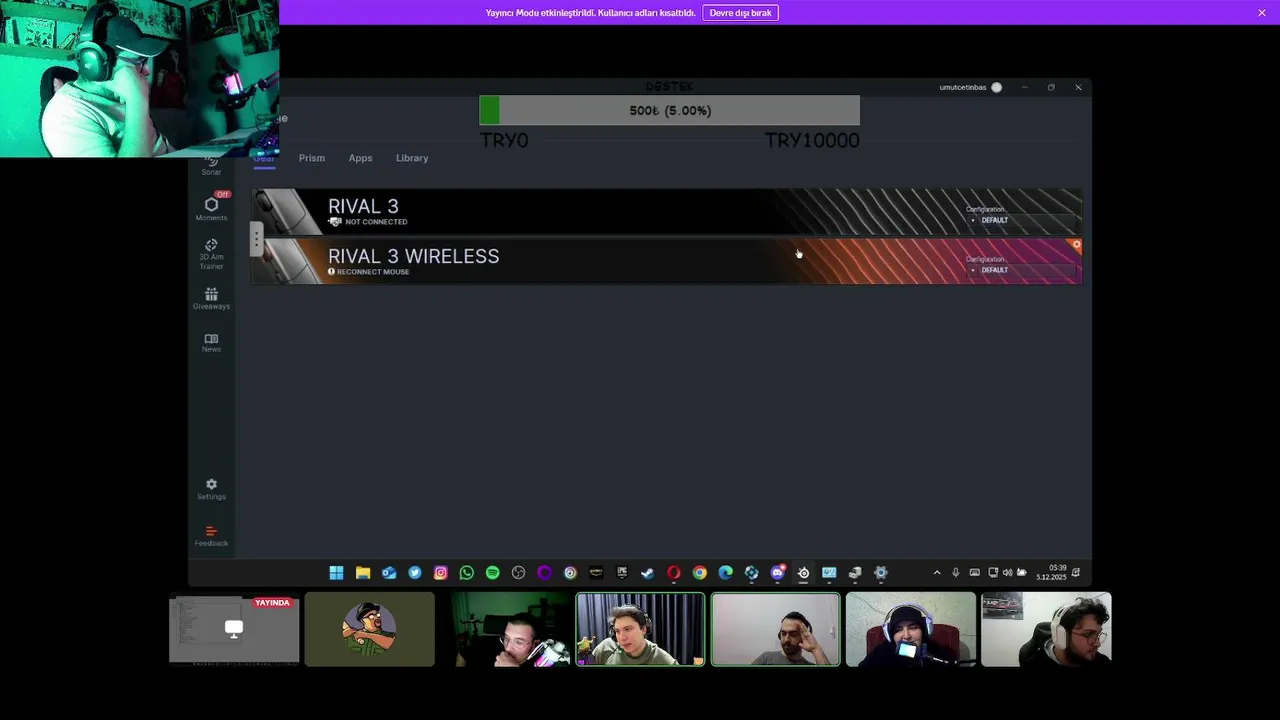Image resolution: width=1280 pixels, height=720 pixels.
Task: Switch to the Prism tab
Action: 312,158
